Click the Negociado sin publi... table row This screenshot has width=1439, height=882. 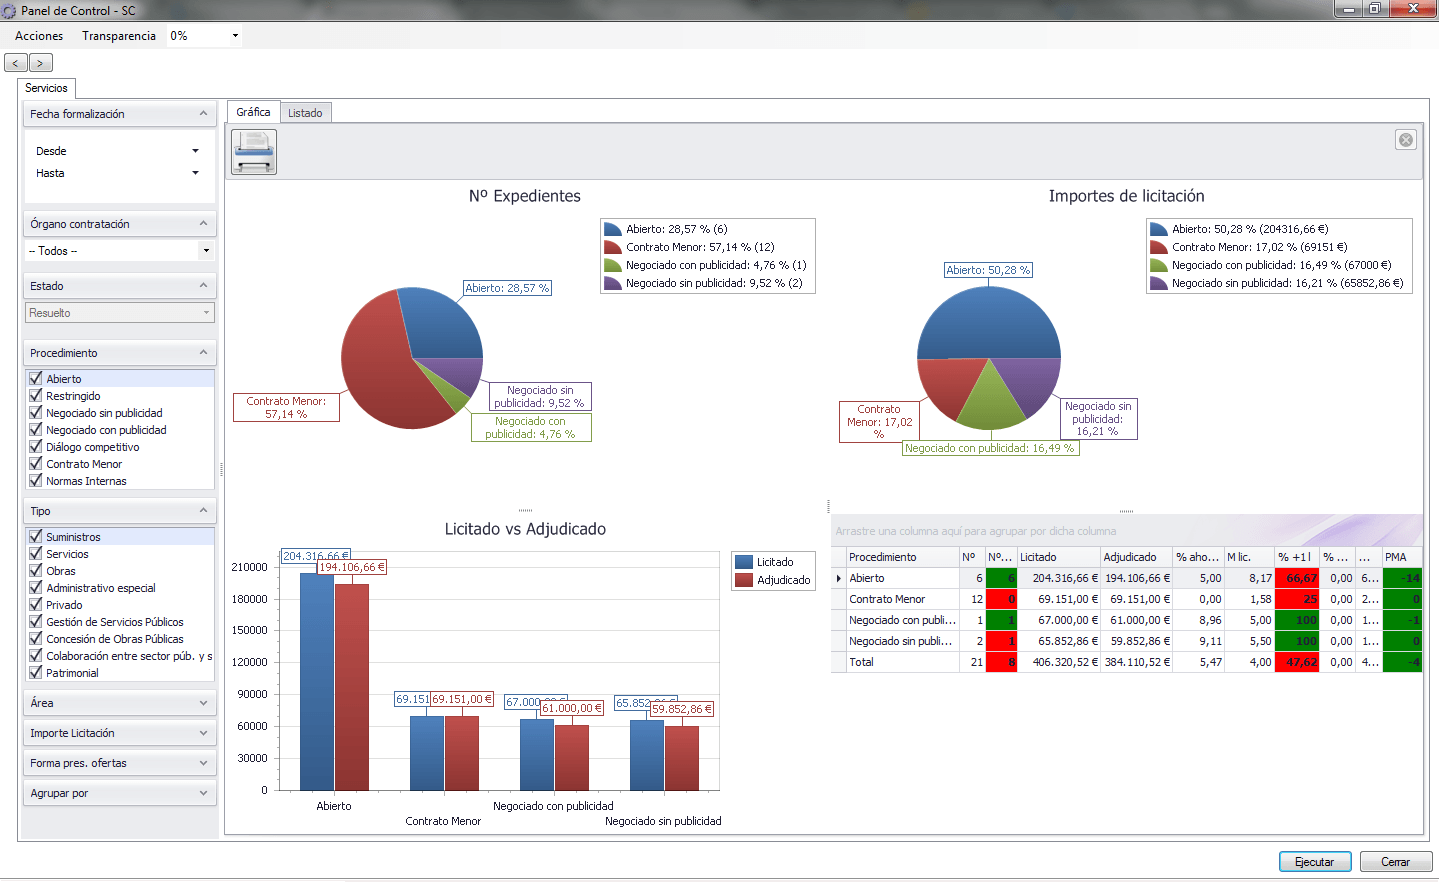[1126, 641]
